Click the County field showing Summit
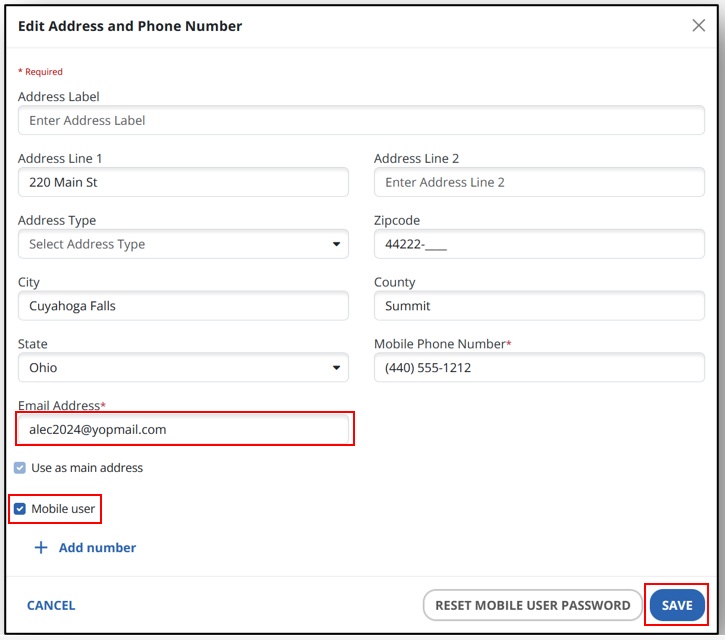 539,306
